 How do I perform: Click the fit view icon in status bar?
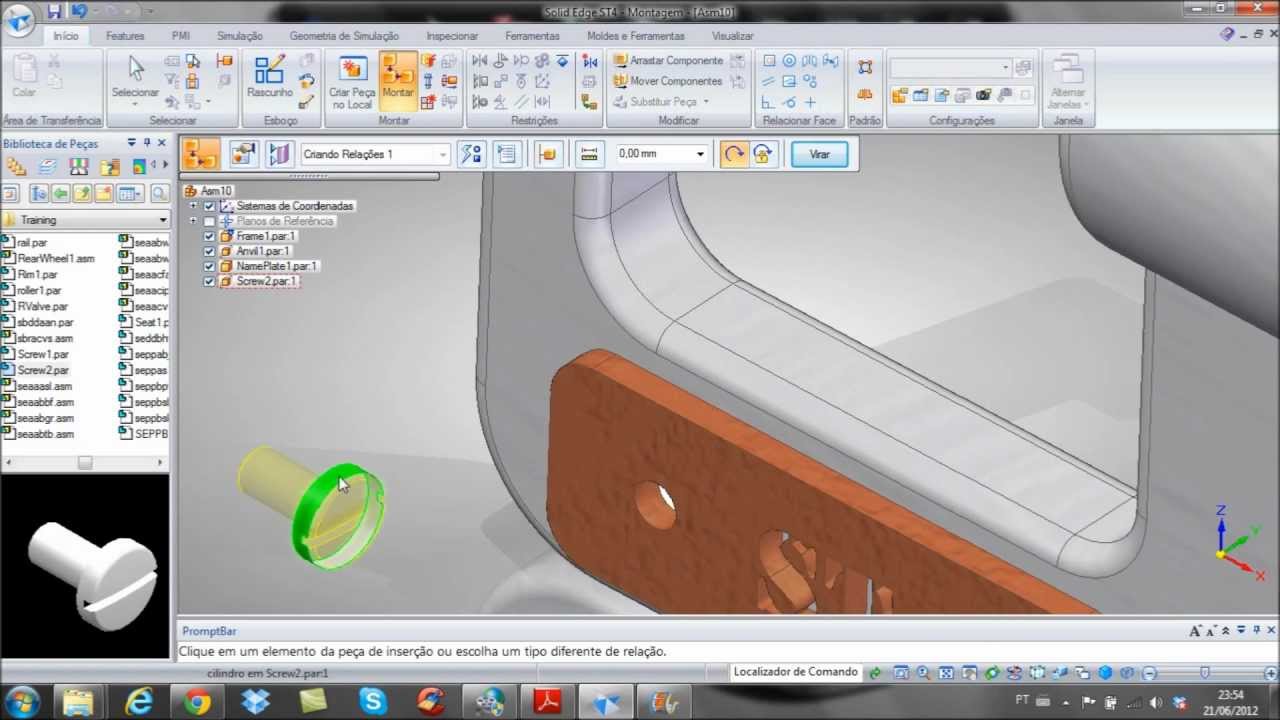pyautogui.click(x=946, y=673)
